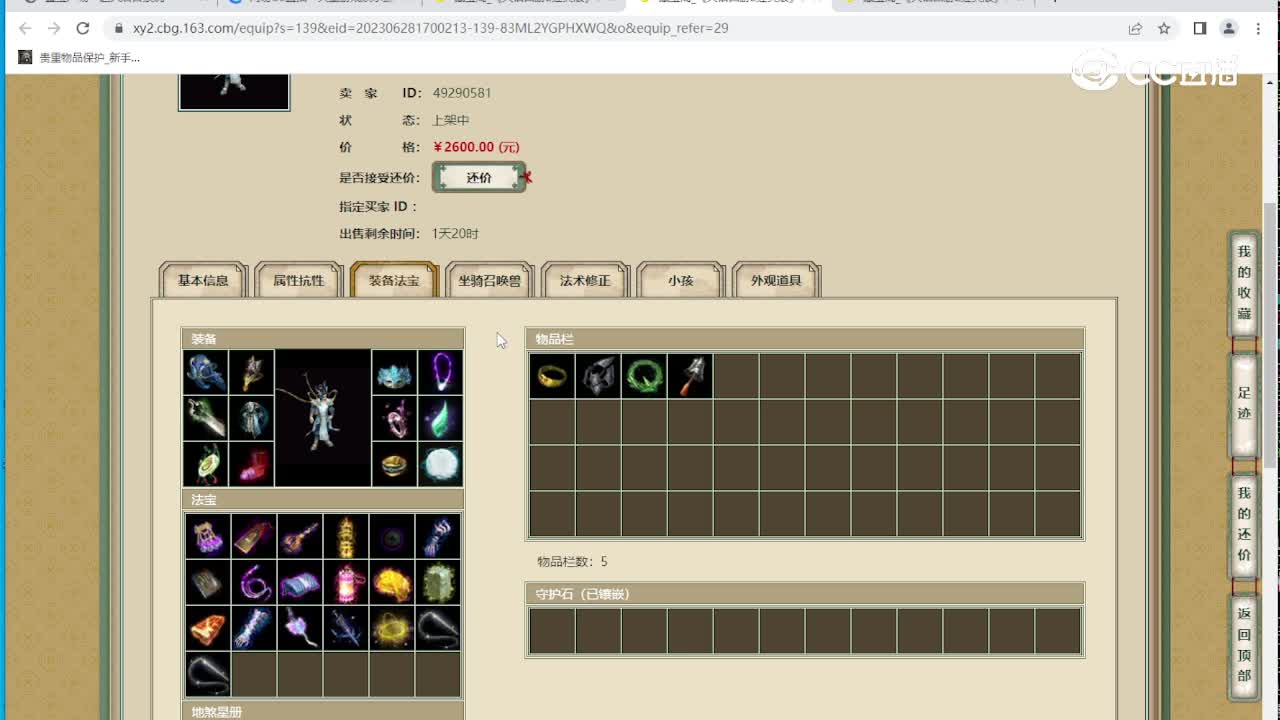The width and height of the screenshot is (1280, 720).
Task: Open the 小孩 tab
Action: [x=681, y=280]
